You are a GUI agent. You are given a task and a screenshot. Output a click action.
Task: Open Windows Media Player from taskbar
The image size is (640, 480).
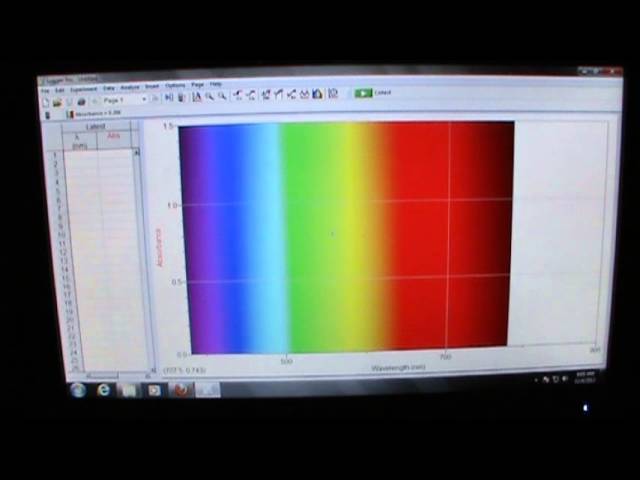coord(154,391)
